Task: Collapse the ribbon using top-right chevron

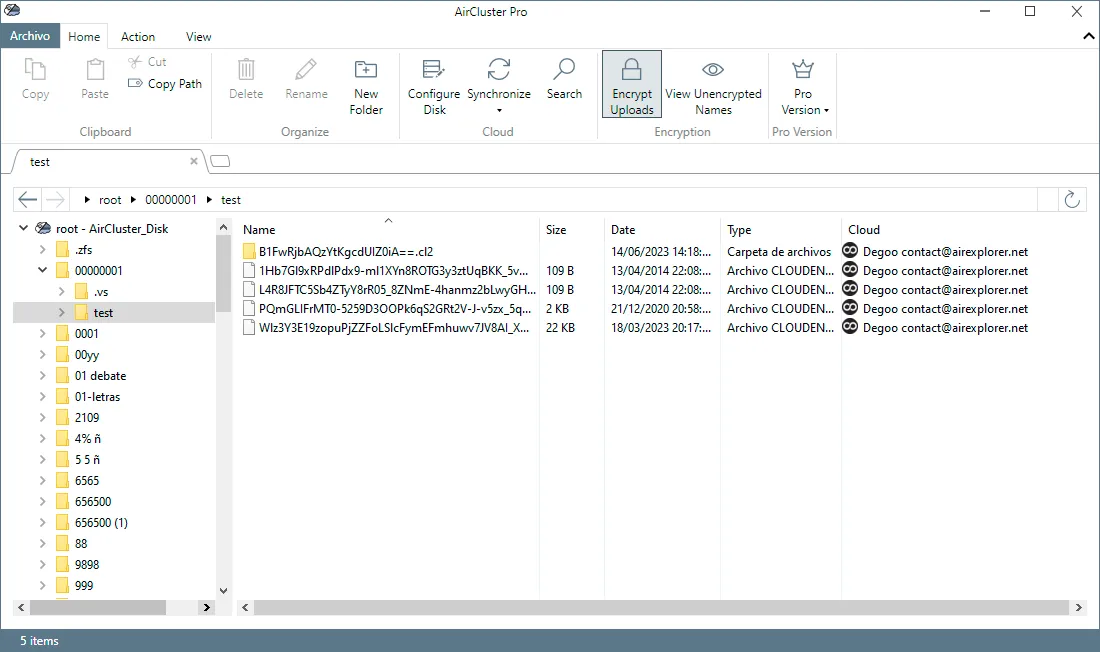Action: point(1088,36)
